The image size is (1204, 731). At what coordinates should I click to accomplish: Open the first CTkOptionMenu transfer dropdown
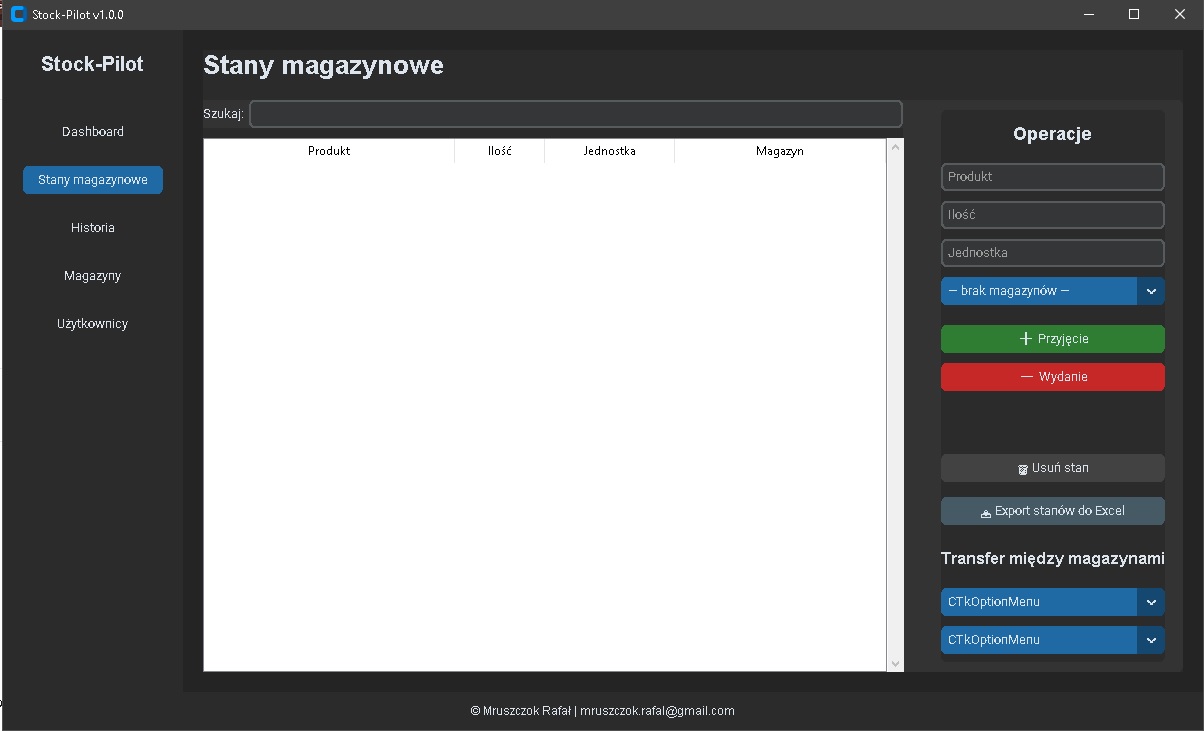click(1053, 602)
